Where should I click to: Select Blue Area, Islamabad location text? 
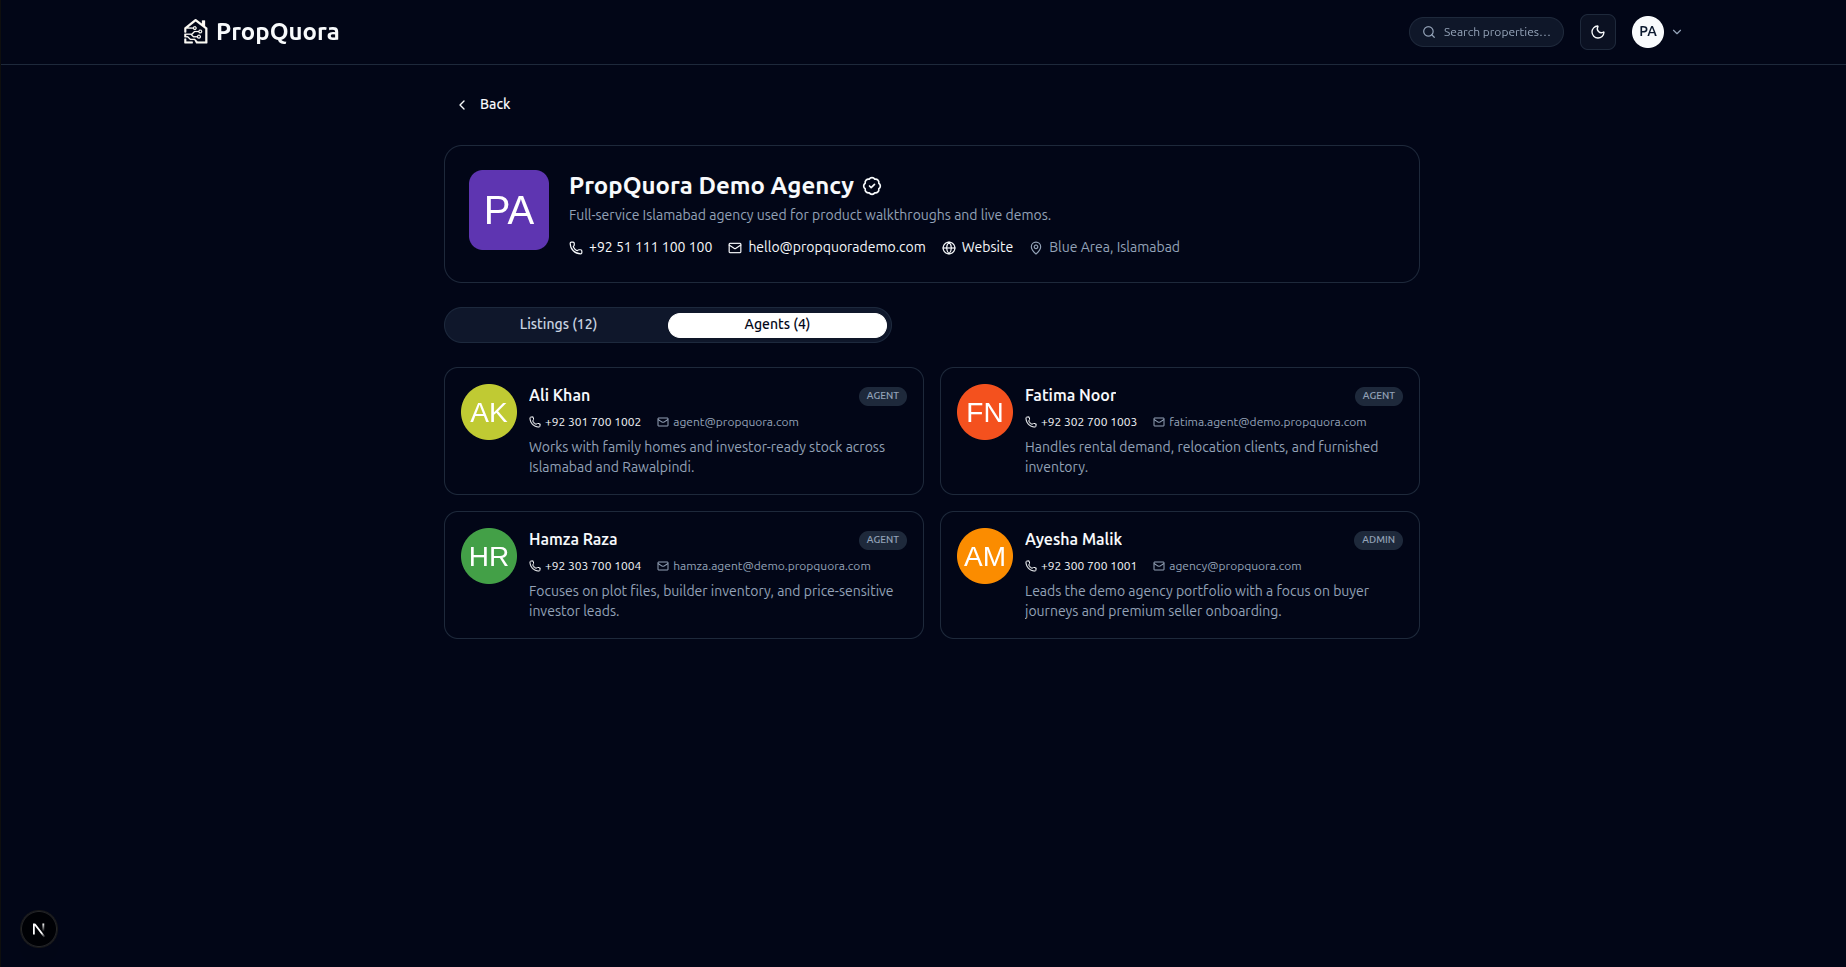(1114, 247)
